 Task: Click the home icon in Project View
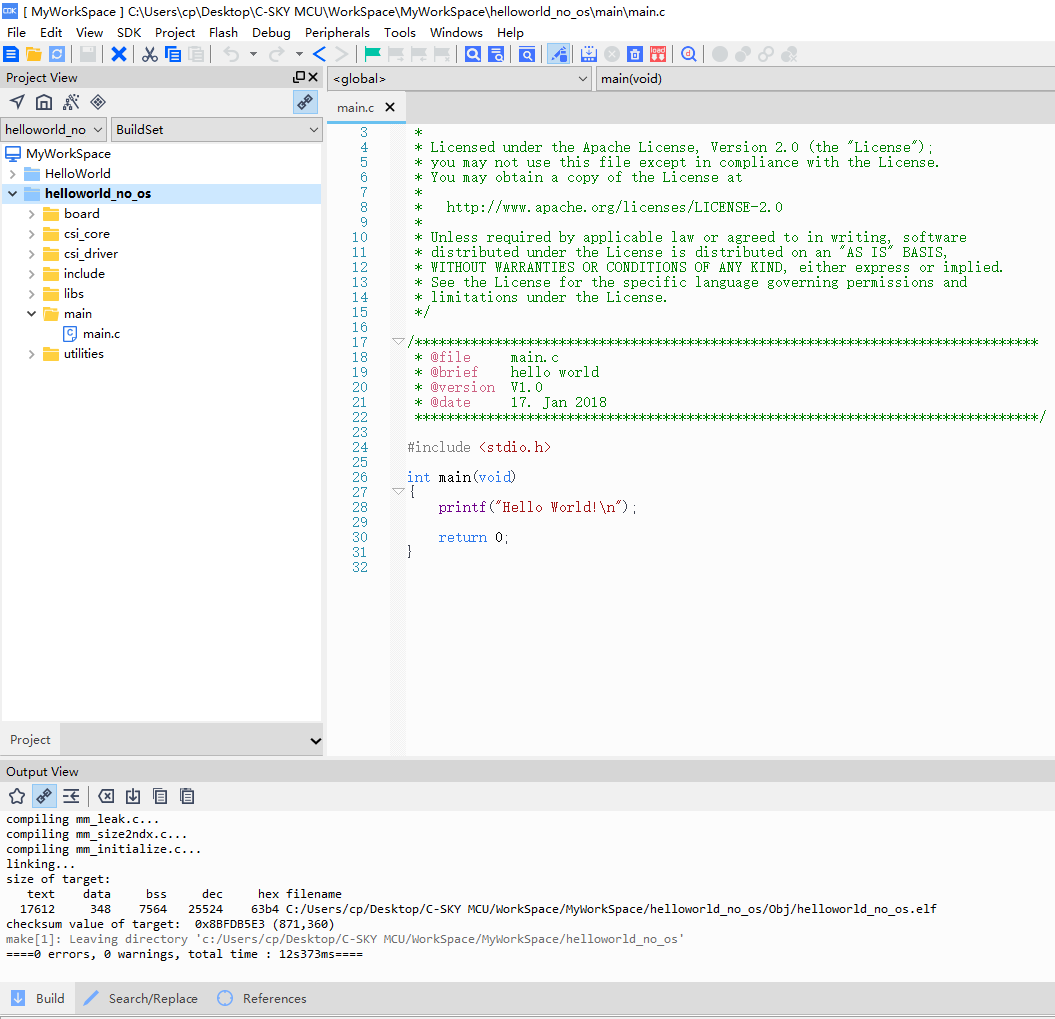click(44, 102)
